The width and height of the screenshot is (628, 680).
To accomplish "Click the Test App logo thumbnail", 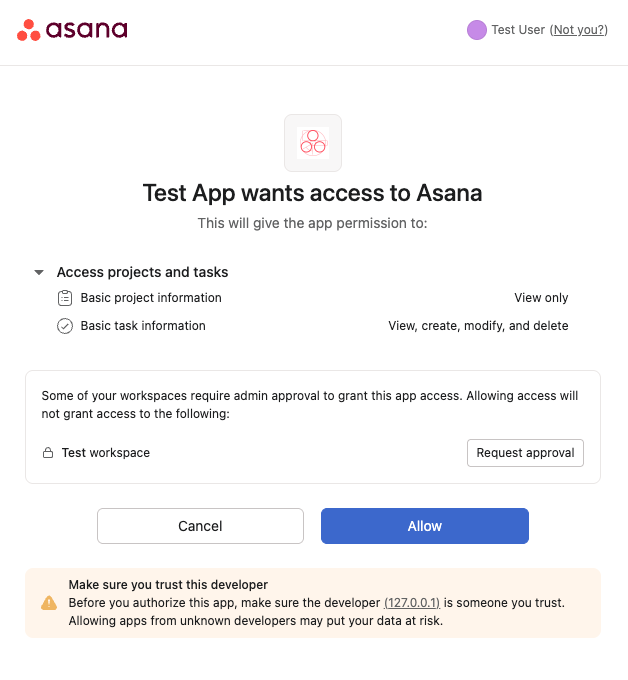I will click(313, 143).
